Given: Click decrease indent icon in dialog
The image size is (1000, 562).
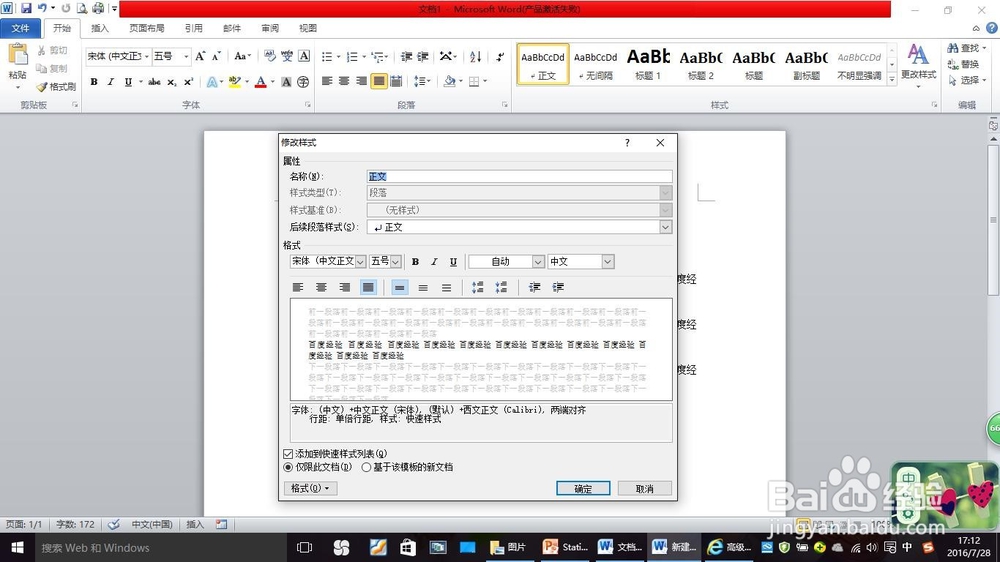Looking at the screenshot, I should coord(534,288).
